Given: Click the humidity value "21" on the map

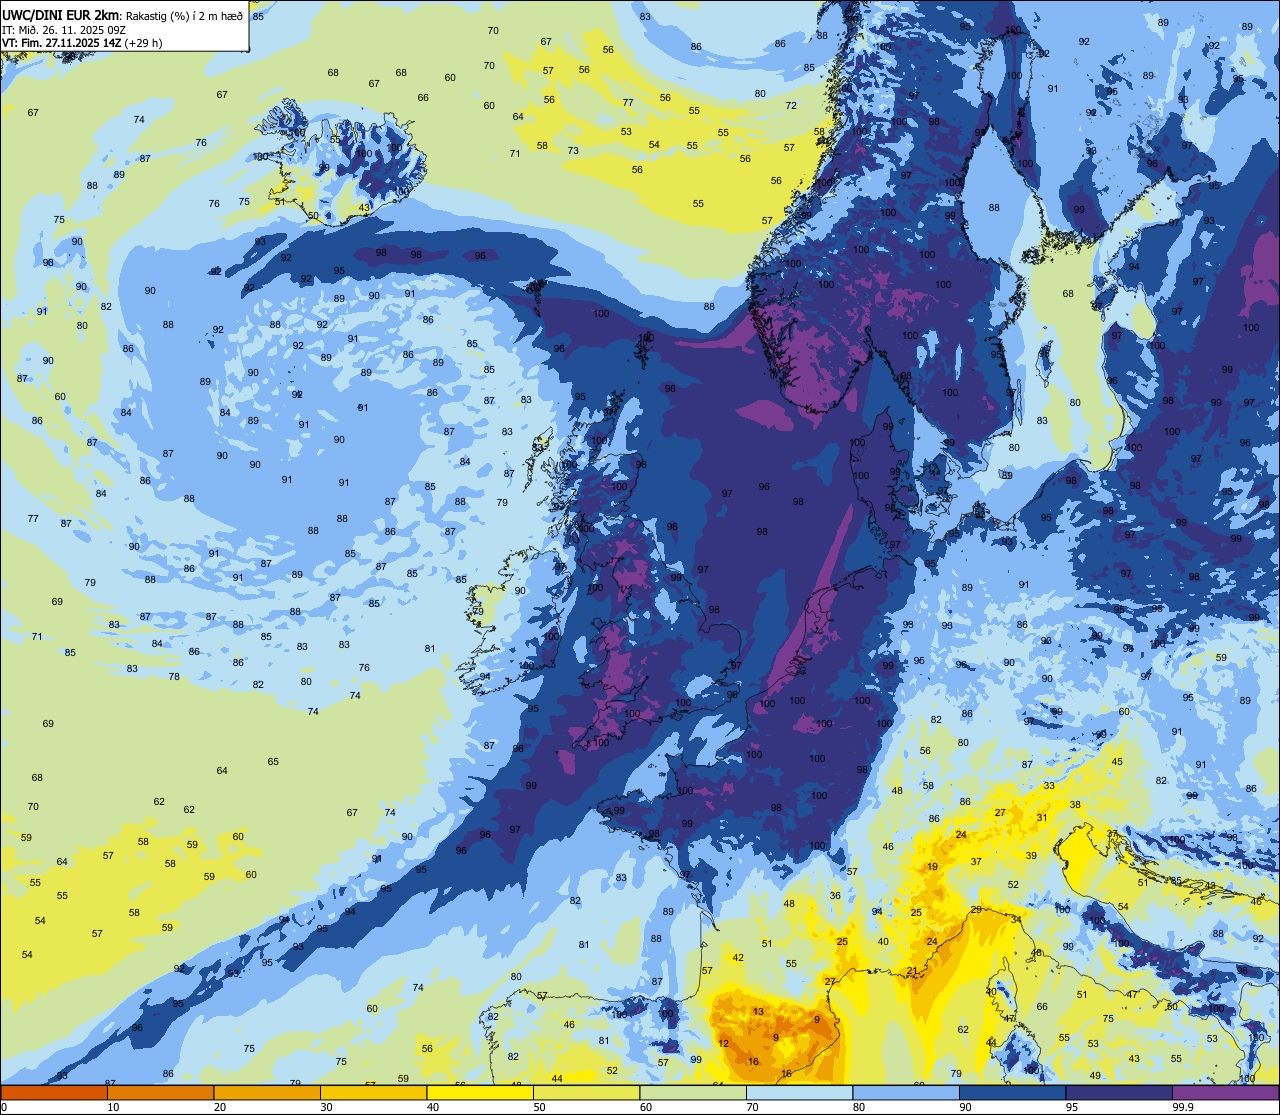Looking at the screenshot, I should pos(912,971).
